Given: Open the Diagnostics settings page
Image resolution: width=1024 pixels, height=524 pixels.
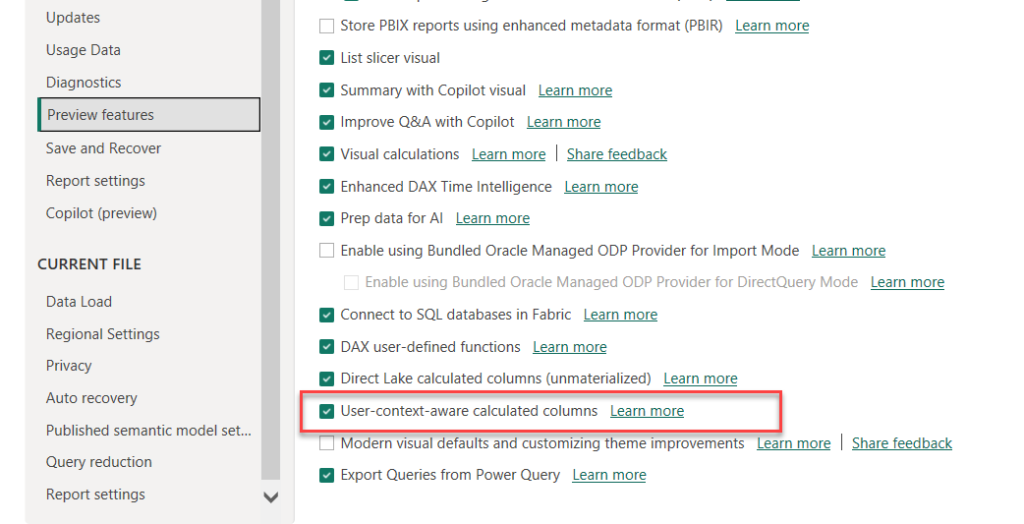Looking at the screenshot, I should (x=83, y=83).
